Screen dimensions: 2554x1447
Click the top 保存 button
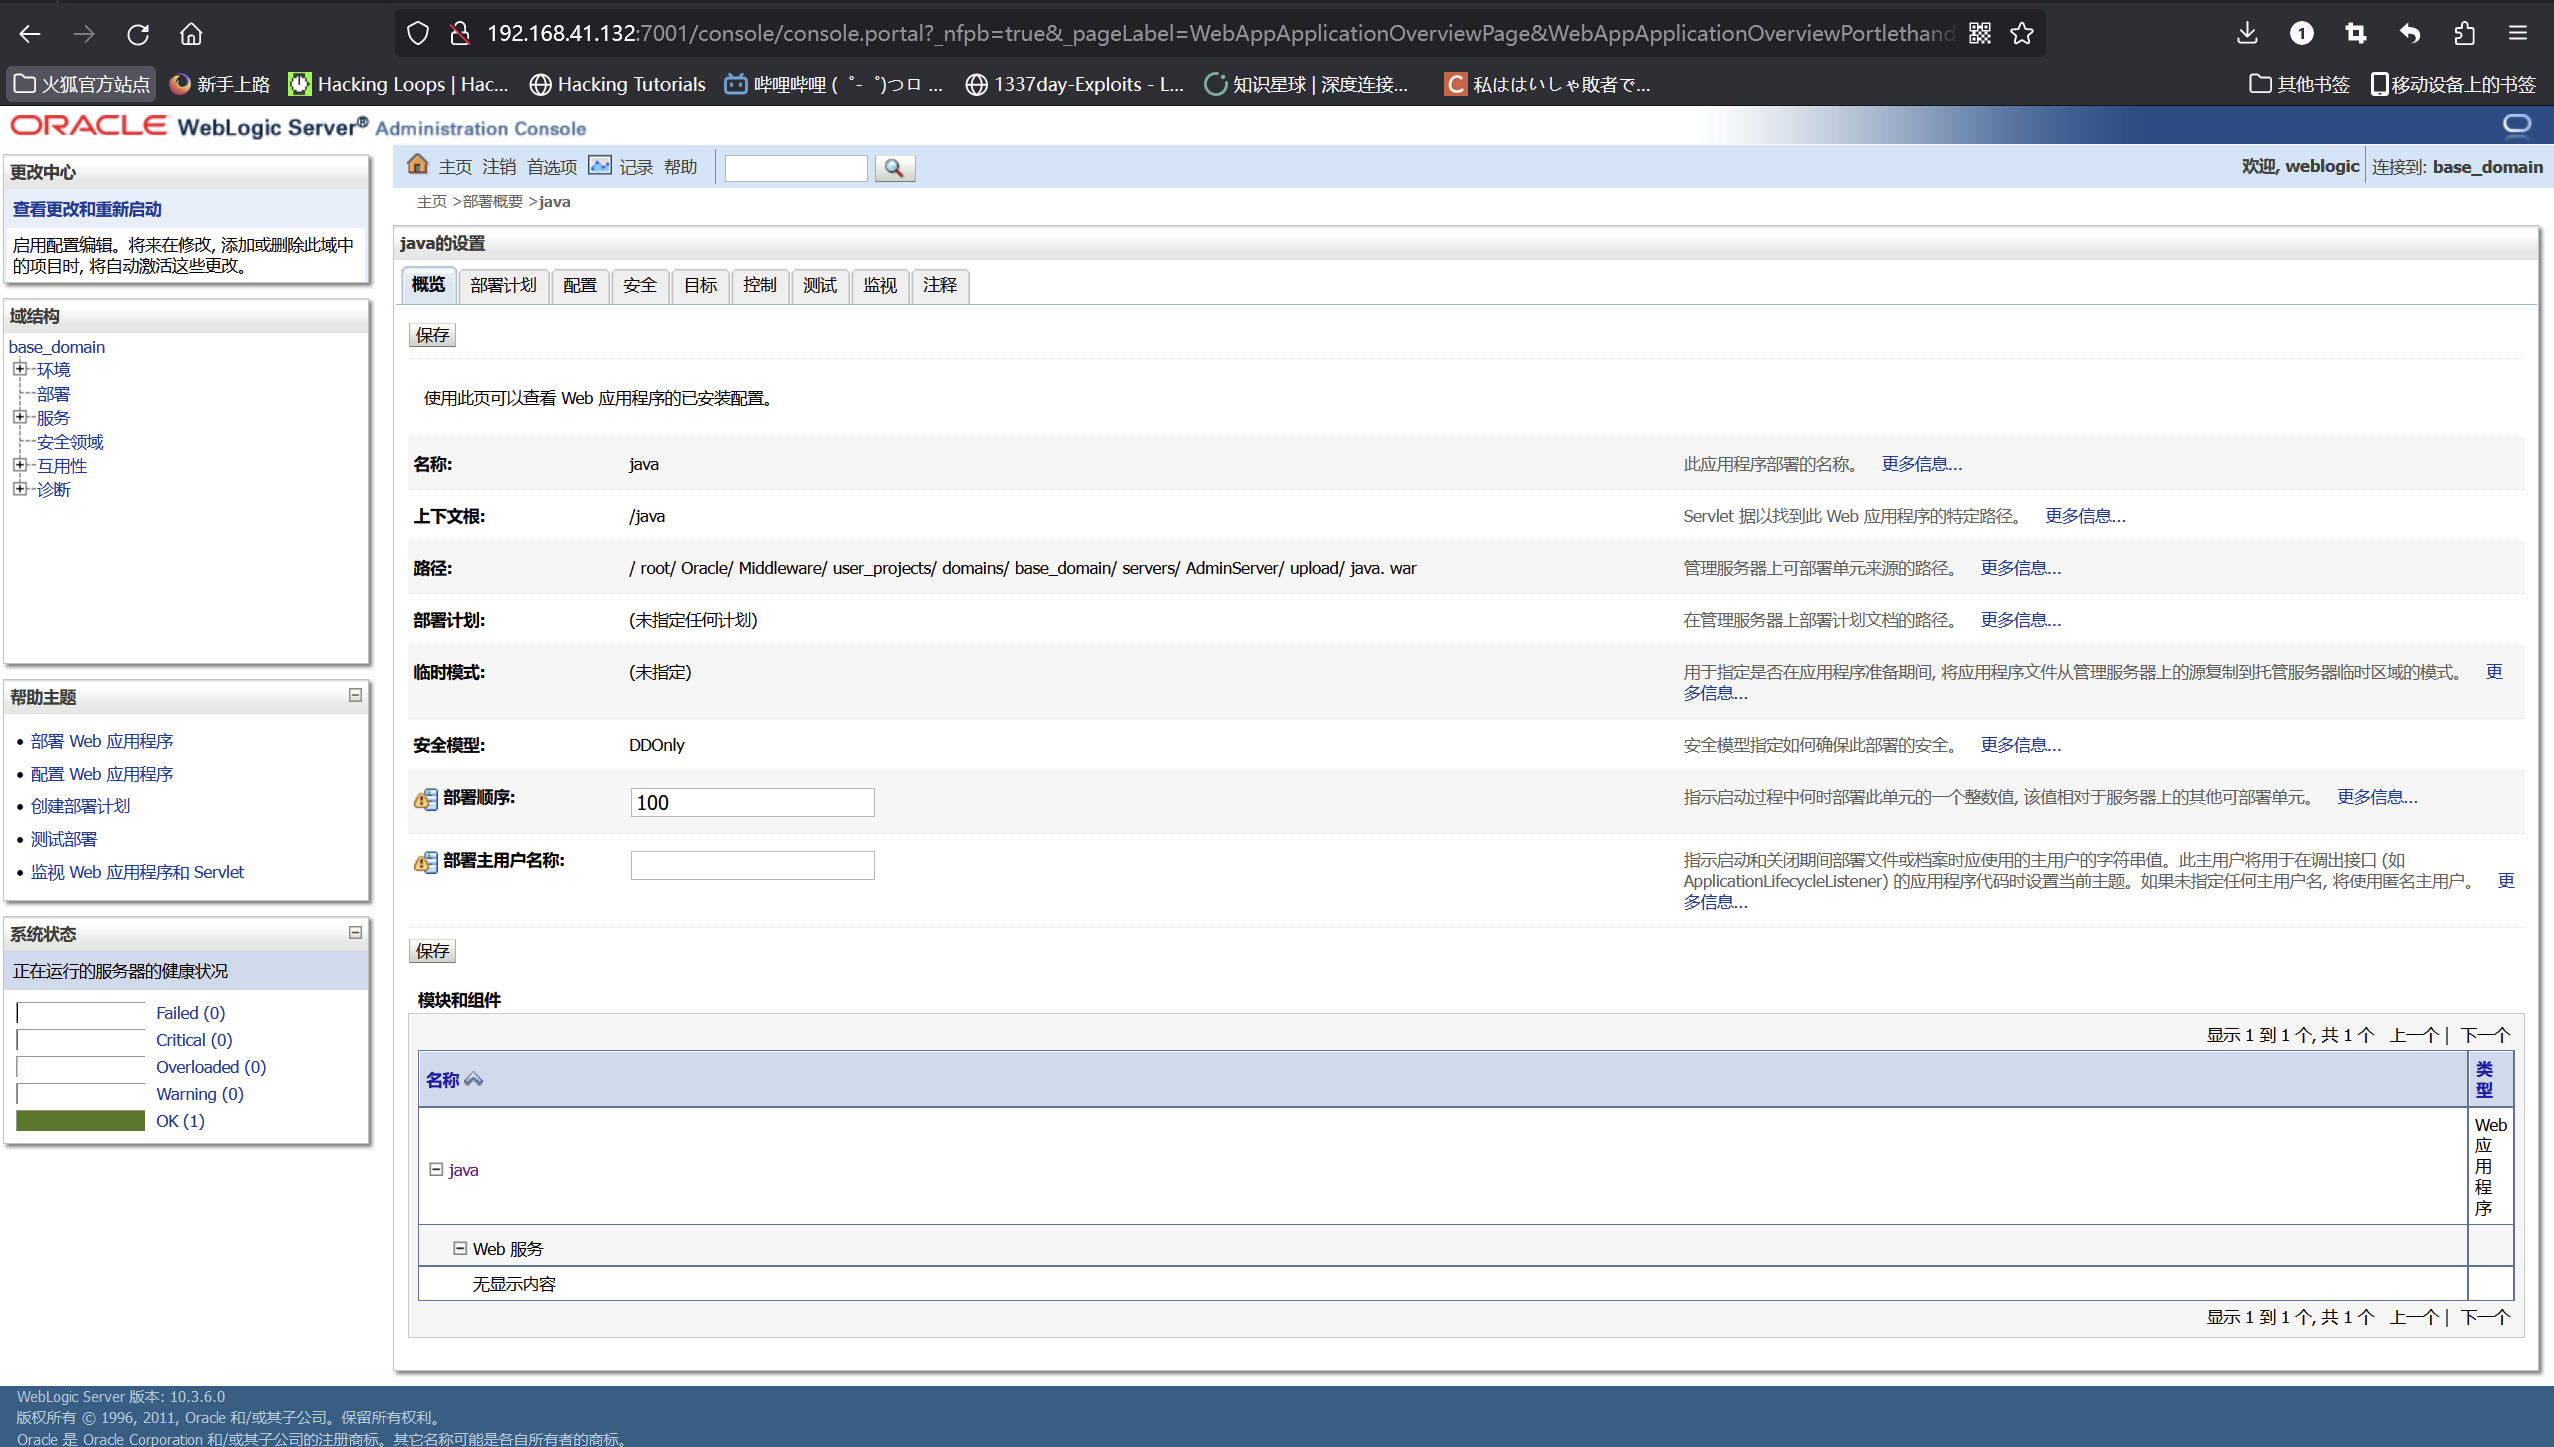[432, 335]
